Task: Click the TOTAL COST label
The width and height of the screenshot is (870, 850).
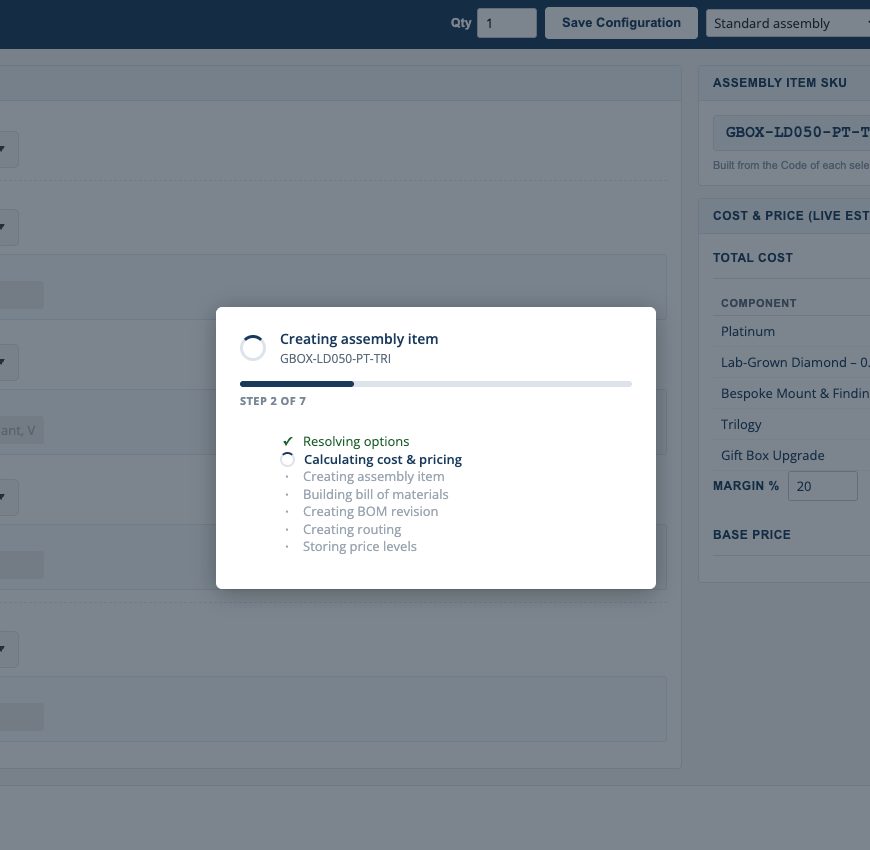Action: tap(752, 257)
